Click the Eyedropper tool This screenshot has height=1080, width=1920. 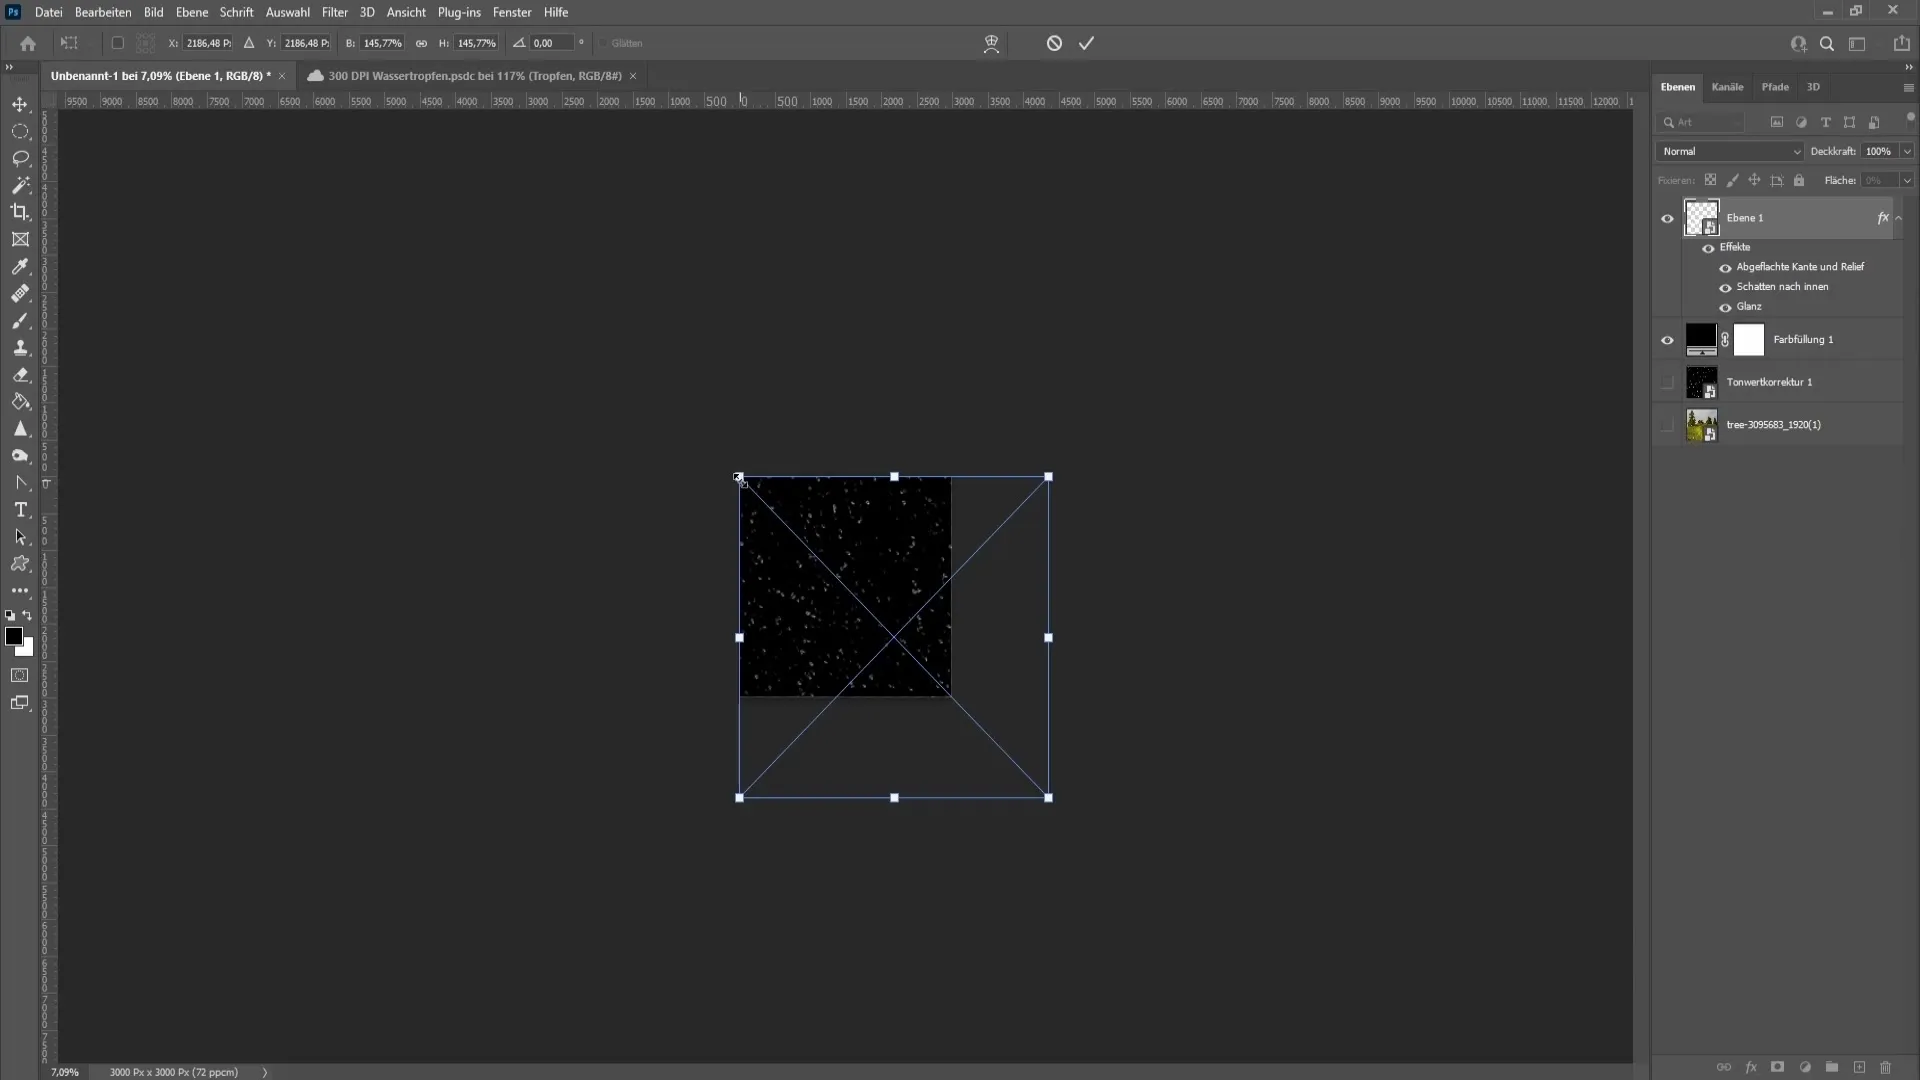[20, 265]
